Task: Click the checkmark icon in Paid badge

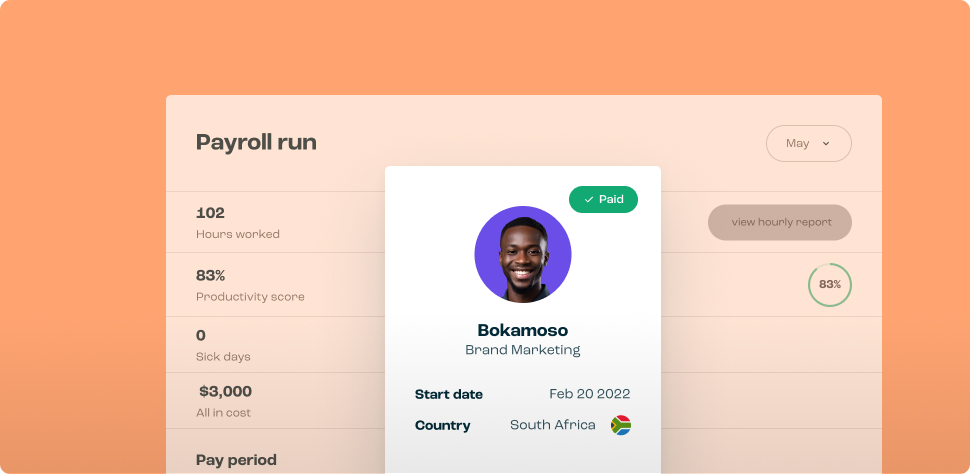Action: 589,200
